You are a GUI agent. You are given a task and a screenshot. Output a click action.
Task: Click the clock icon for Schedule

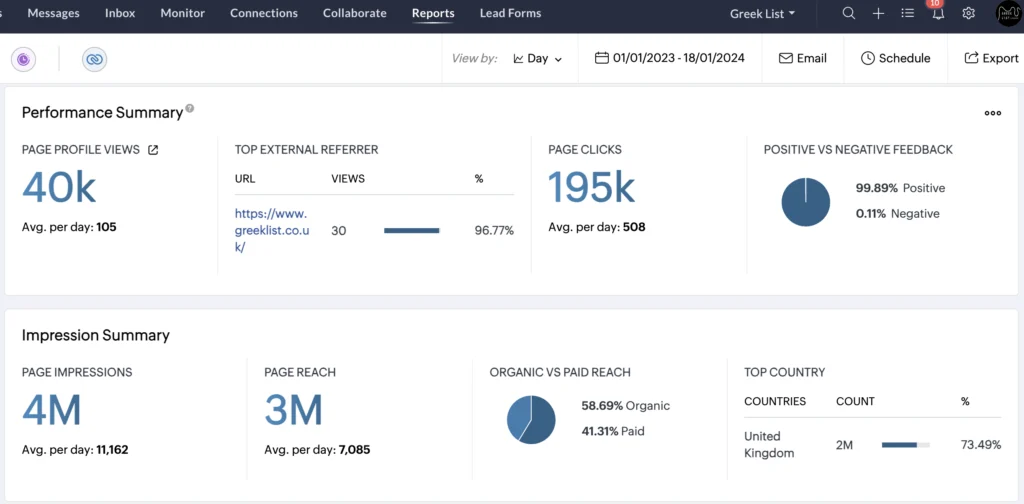[867, 58]
